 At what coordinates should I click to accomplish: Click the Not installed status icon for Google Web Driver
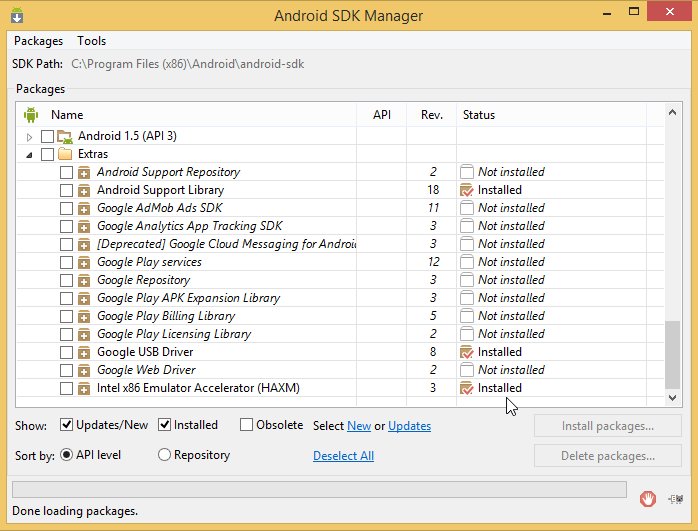click(467, 370)
